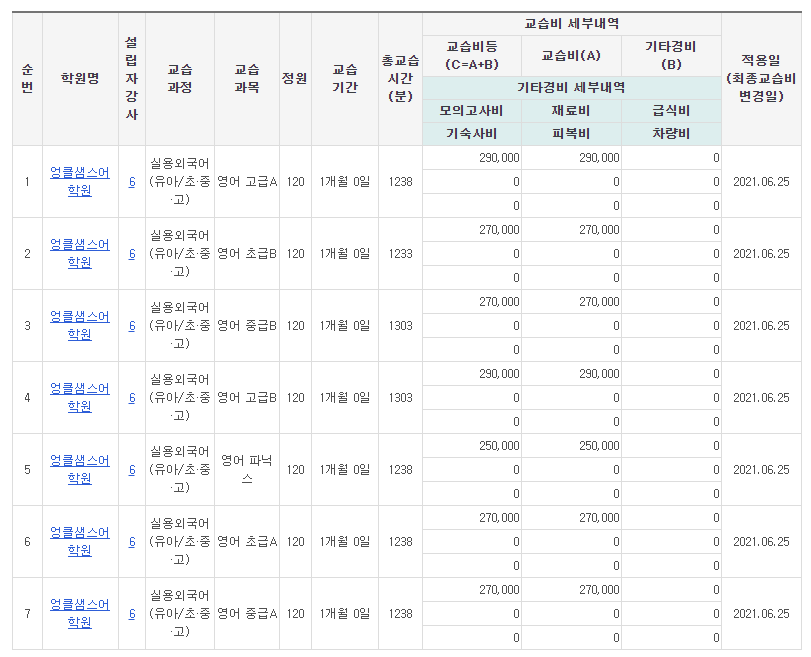Open the 엉클샘스어학원 link in row 1

pyautogui.click(x=80, y=181)
